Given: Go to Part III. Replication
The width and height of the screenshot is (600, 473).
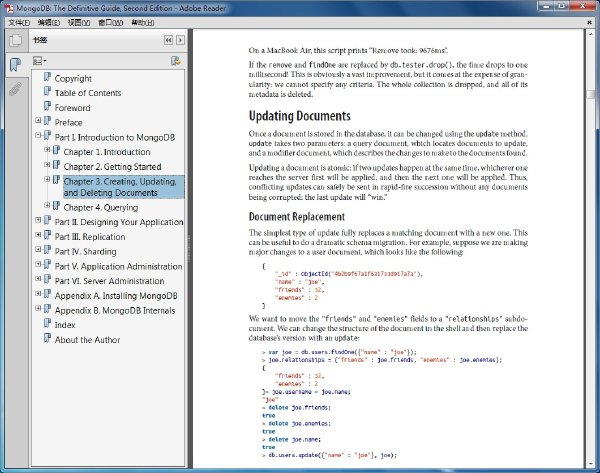Looking at the screenshot, I should 90,237.
